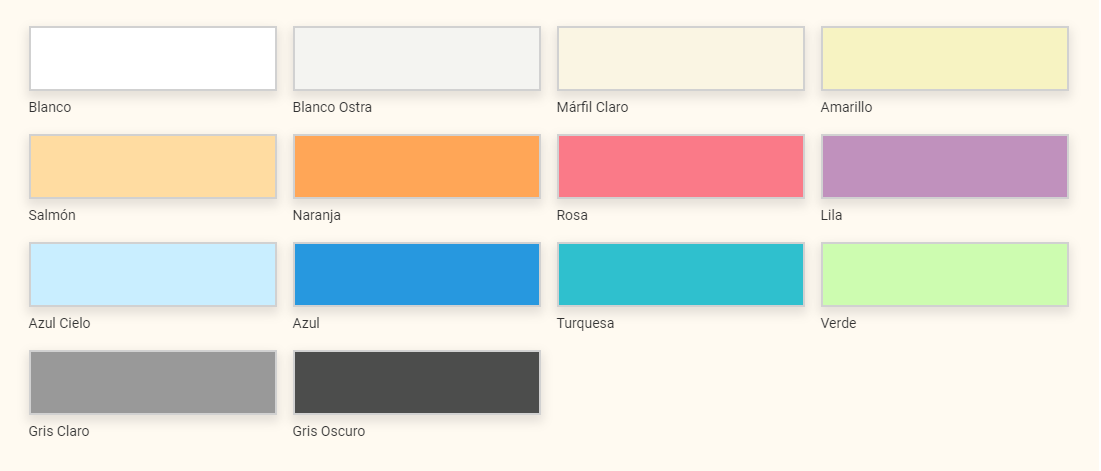Select the Azul blue swatch
Viewport: 1101px width, 471px height.
[416, 274]
